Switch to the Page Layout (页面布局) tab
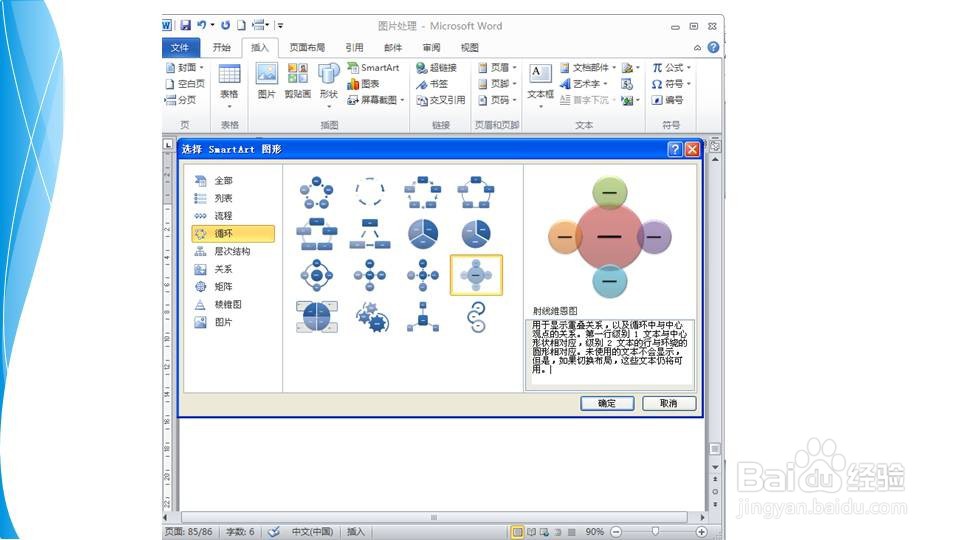960x540 pixels. (307, 47)
